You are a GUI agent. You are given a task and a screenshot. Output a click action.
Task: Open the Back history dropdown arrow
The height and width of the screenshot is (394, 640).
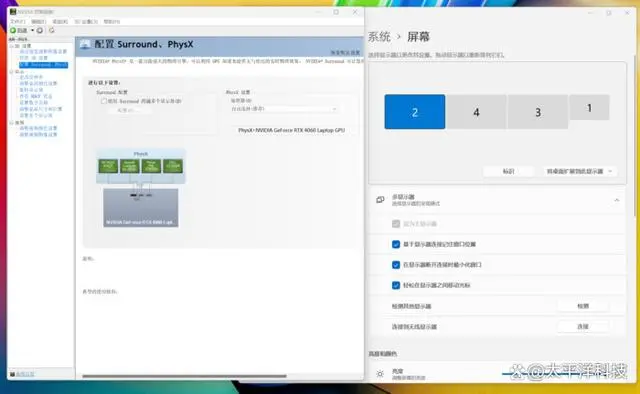tap(32, 30)
